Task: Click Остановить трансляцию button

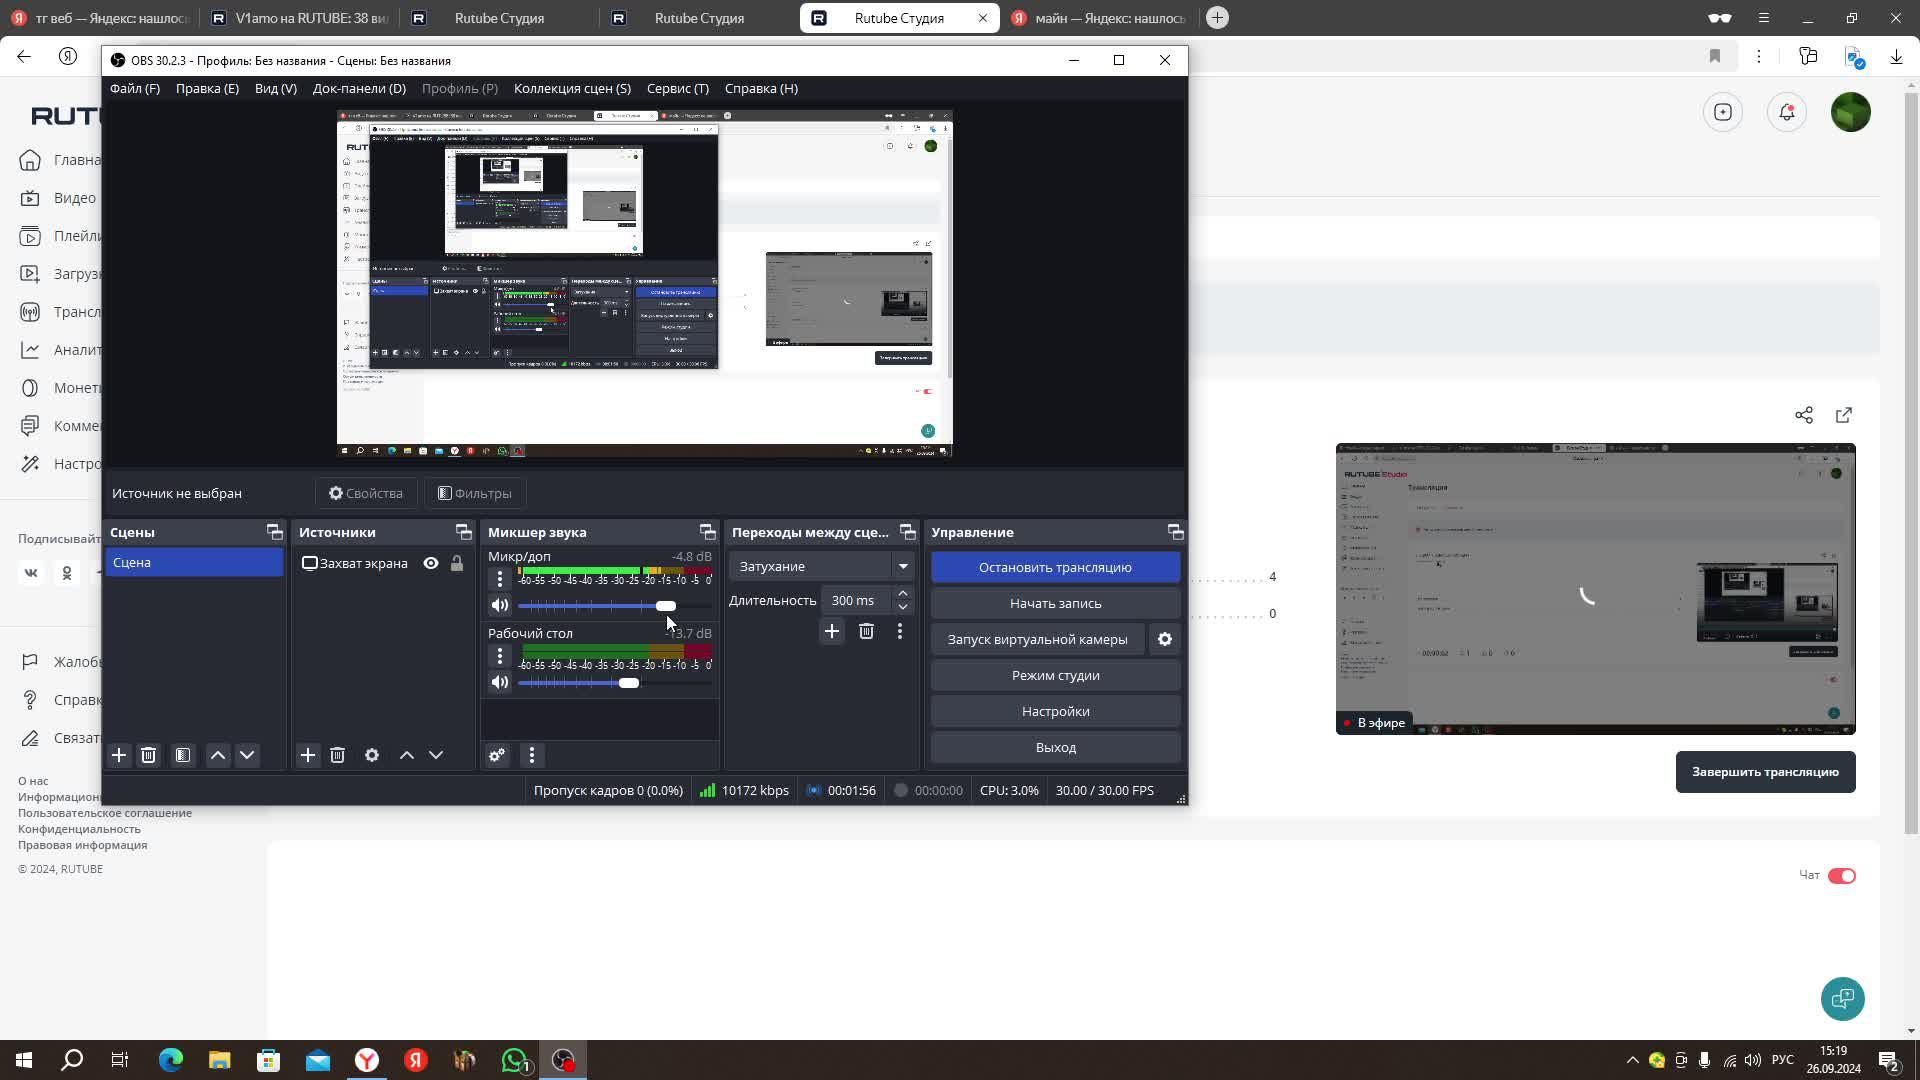Action: [x=1055, y=567]
